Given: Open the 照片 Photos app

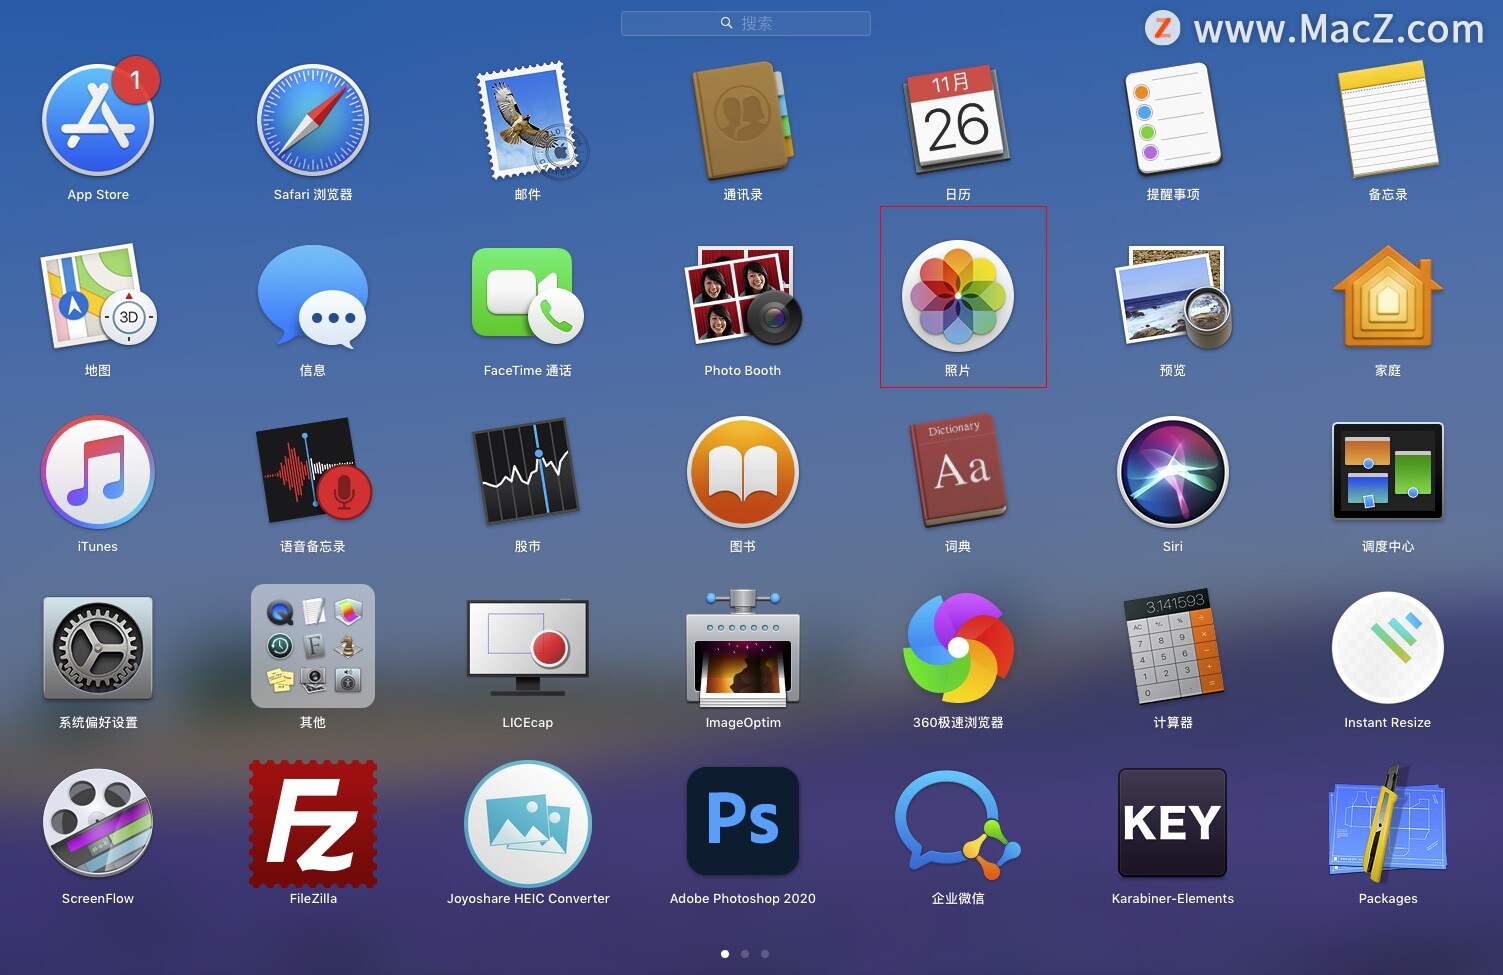Looking at the screenshot, I should (958, 296).
